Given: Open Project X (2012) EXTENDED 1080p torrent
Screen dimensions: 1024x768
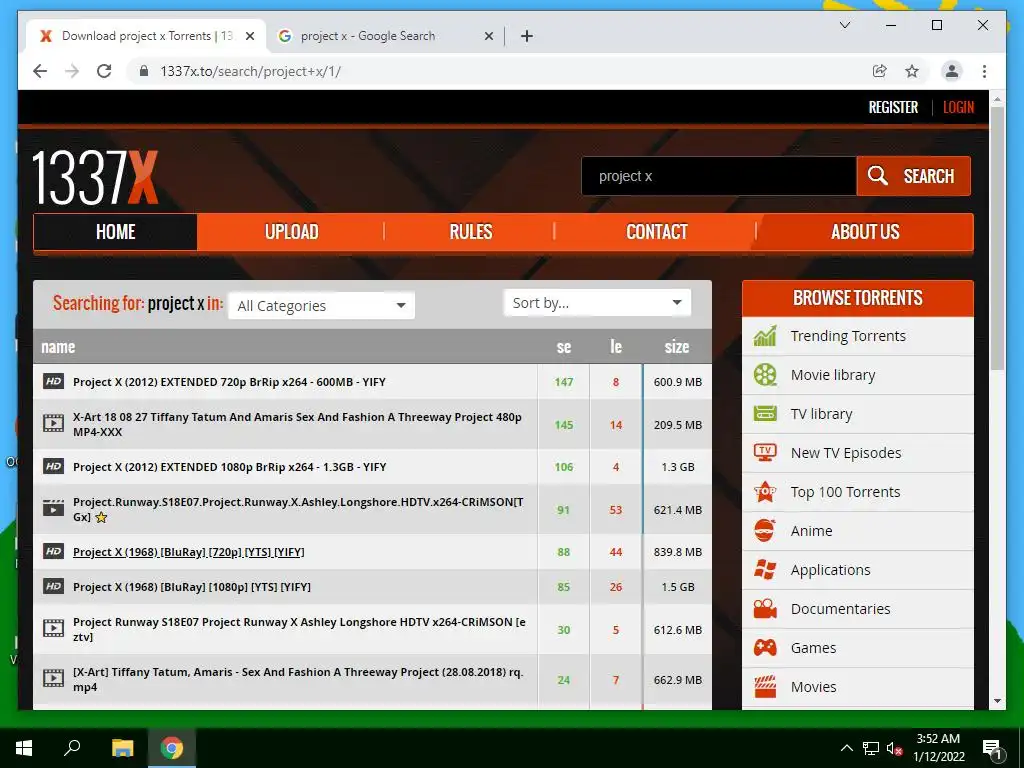Looking at the screenshot, I should coord(230,467).
